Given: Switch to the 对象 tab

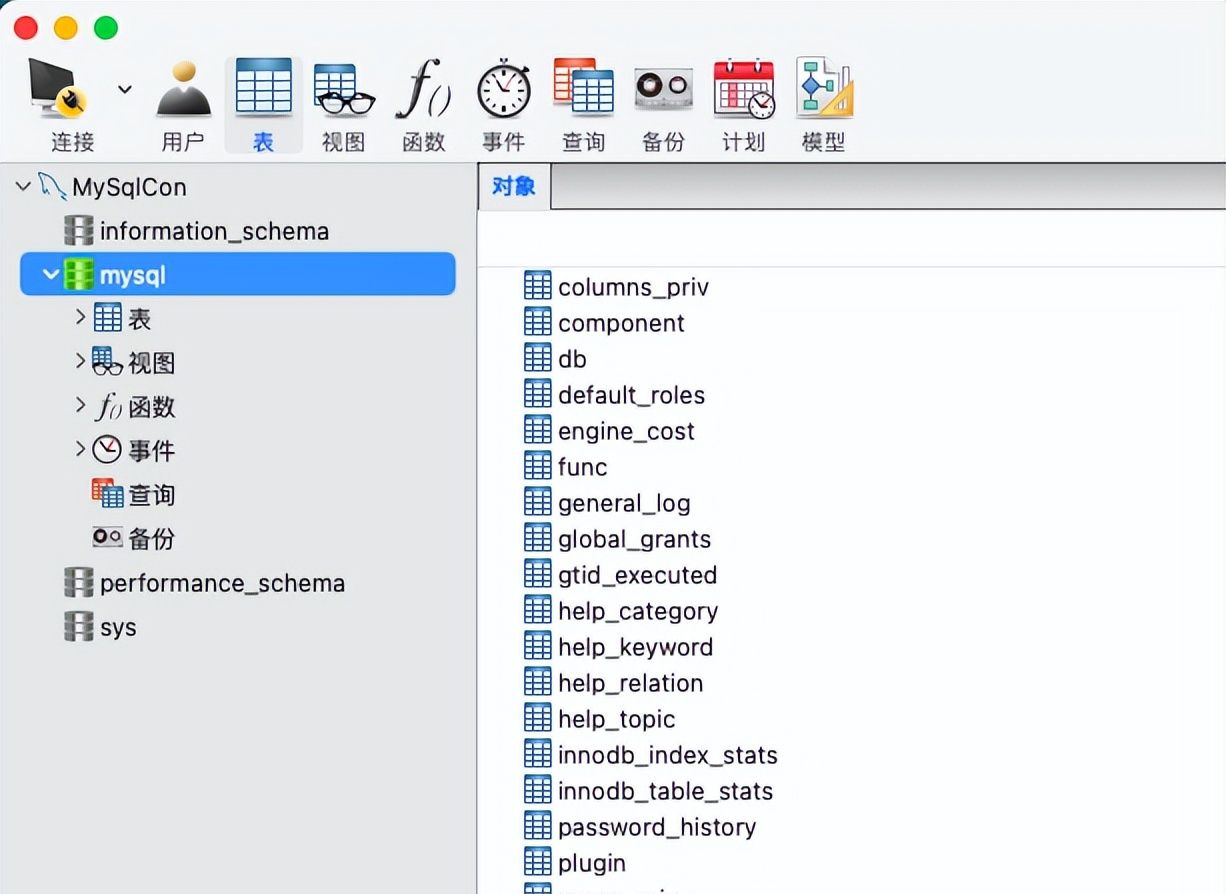Looking at the screenshot, I should 513,186.
